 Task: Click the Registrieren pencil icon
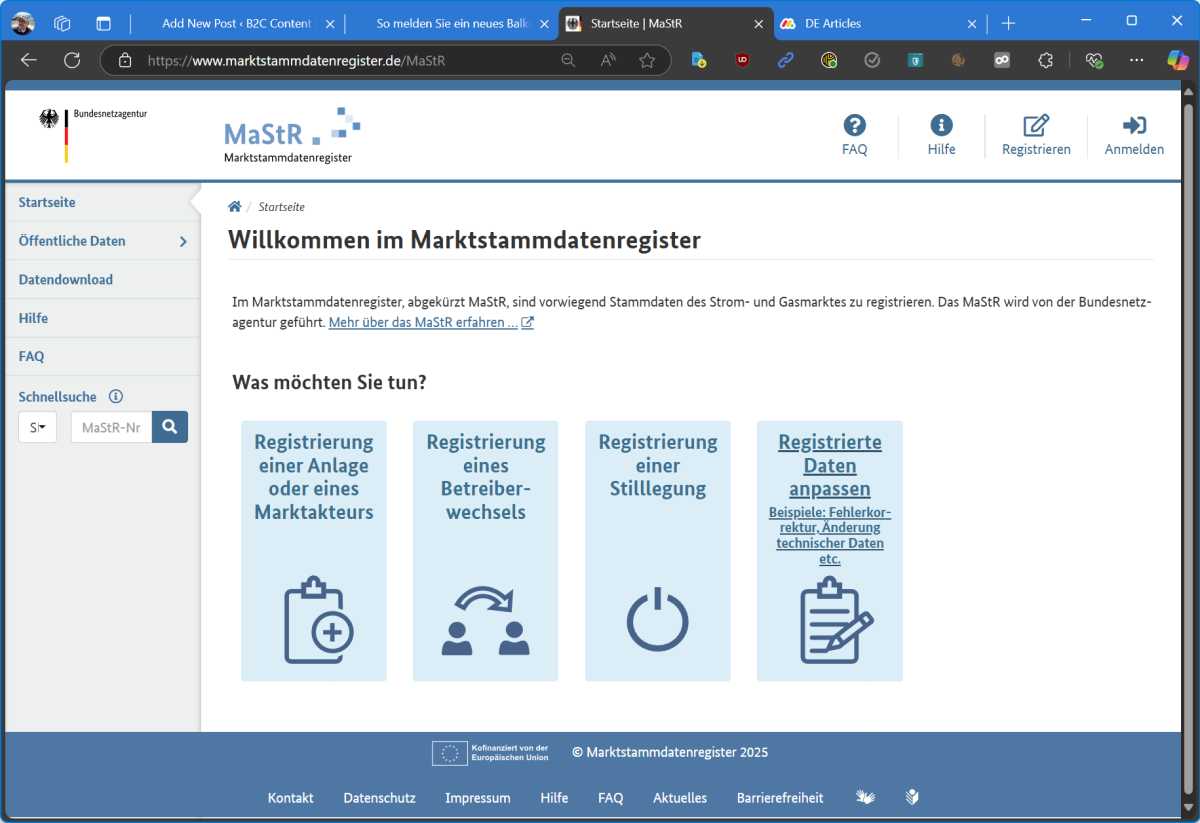click(1036, 124)
